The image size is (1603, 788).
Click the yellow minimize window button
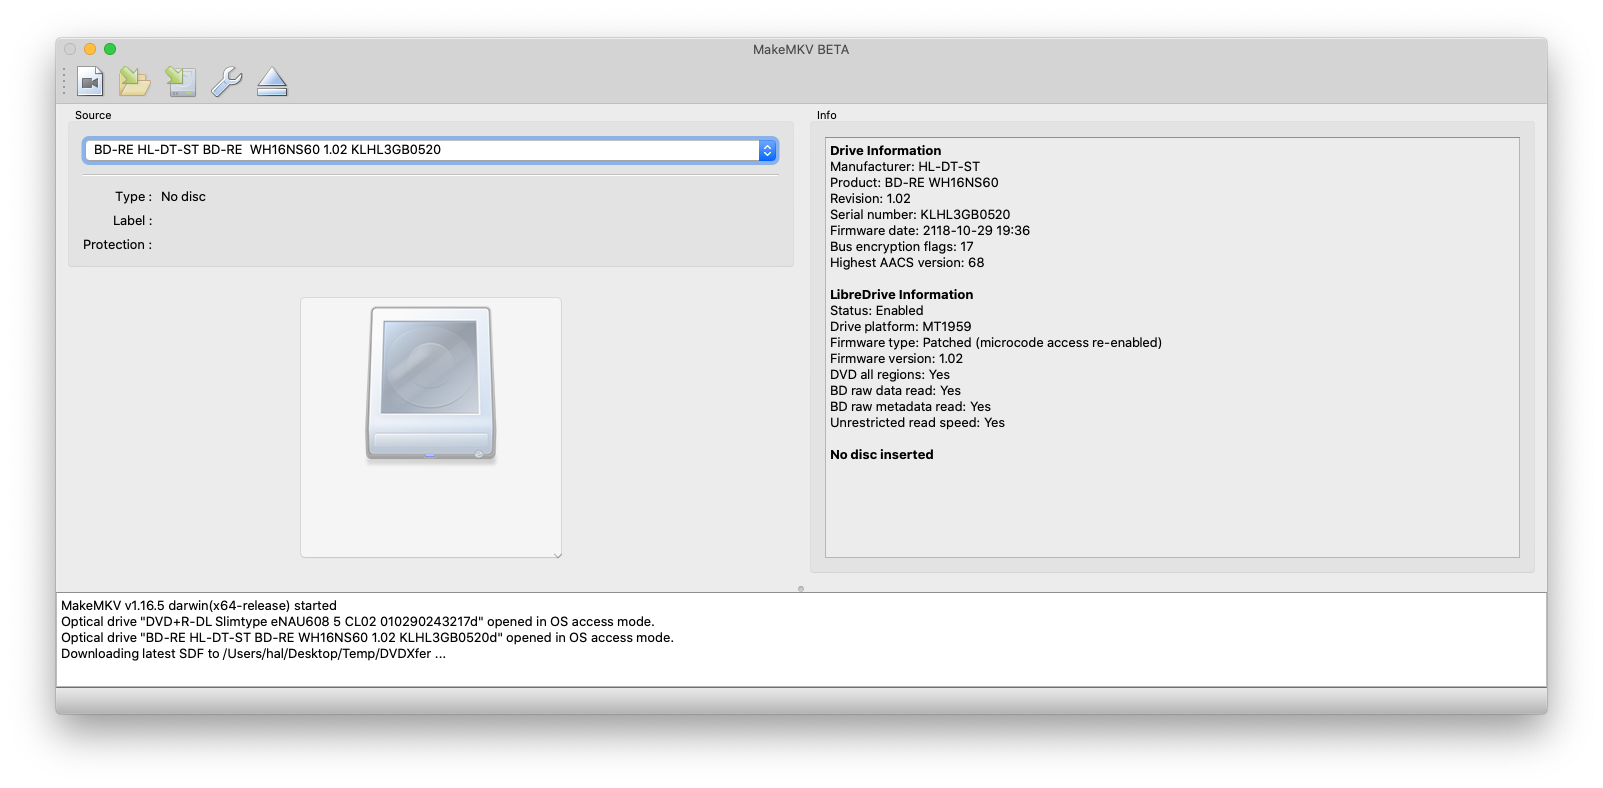tap(90, 49)
